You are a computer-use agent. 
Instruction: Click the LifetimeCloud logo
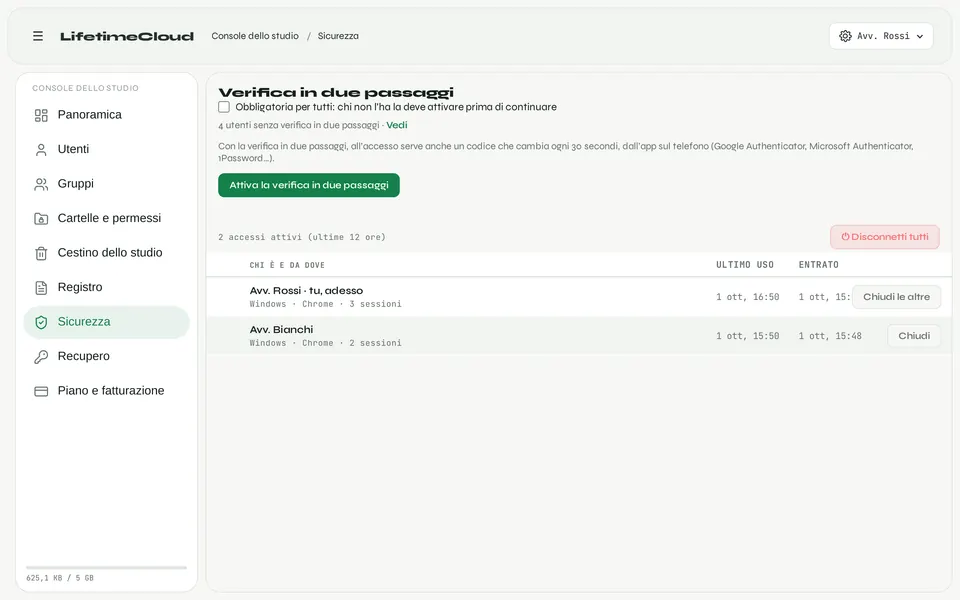point(127,36)
